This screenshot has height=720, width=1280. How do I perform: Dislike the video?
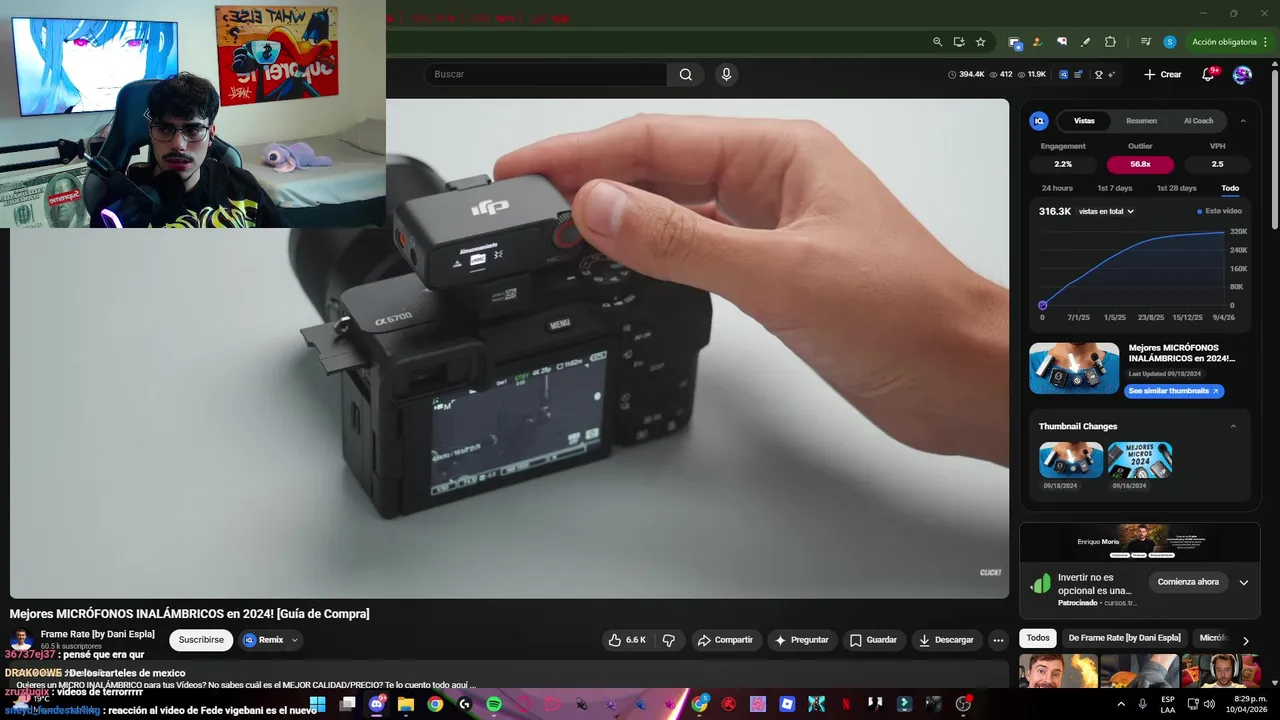tap(669, 640)
